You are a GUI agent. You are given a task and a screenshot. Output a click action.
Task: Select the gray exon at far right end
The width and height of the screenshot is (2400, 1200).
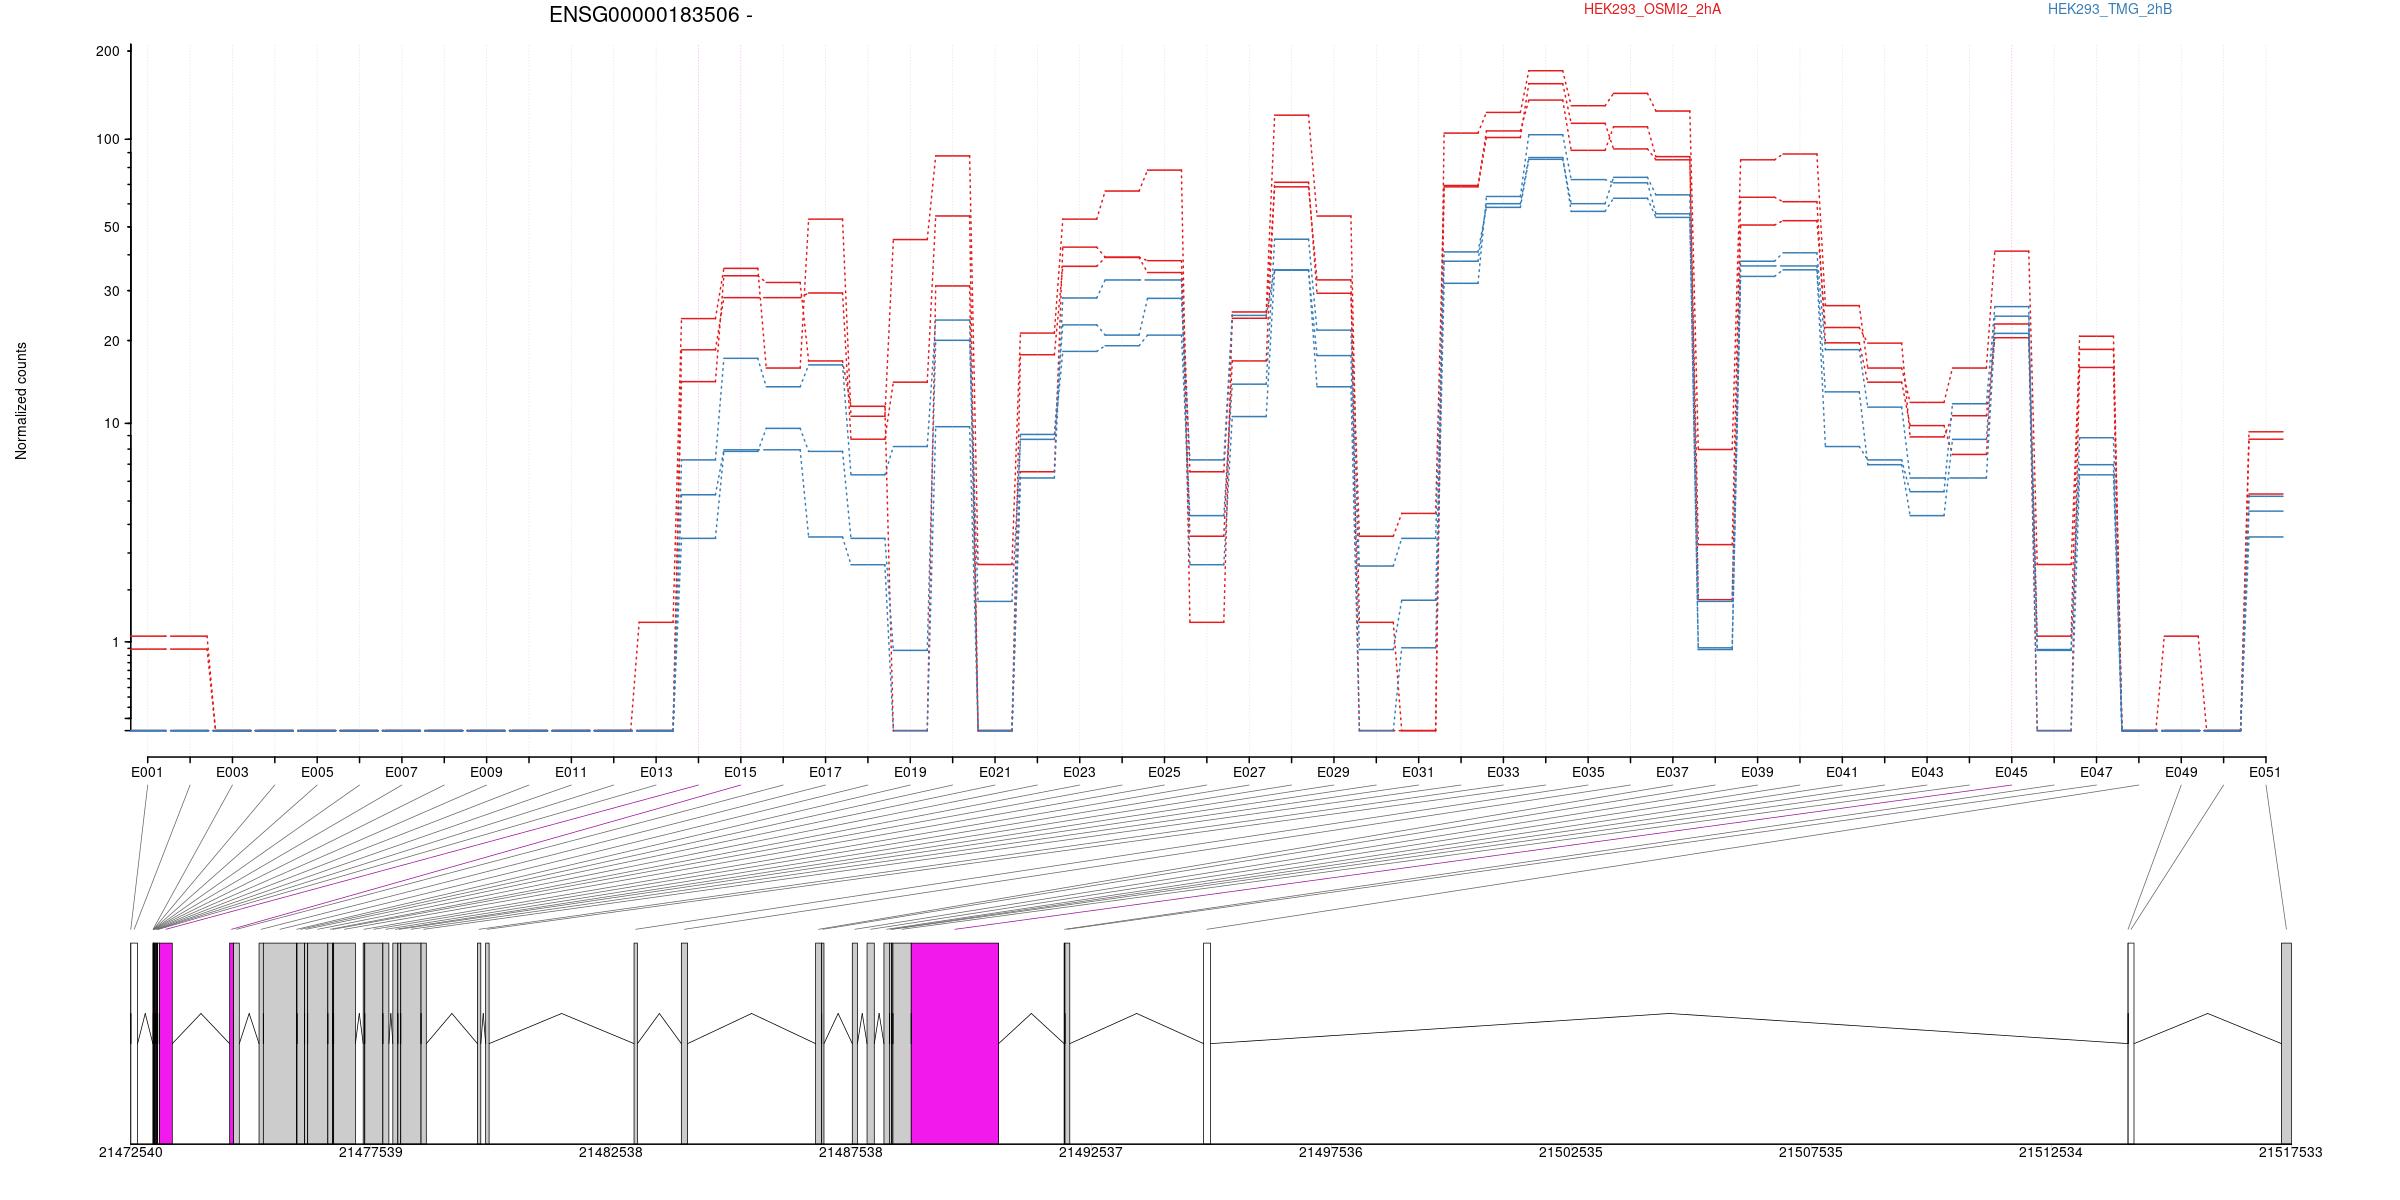2286,1043
